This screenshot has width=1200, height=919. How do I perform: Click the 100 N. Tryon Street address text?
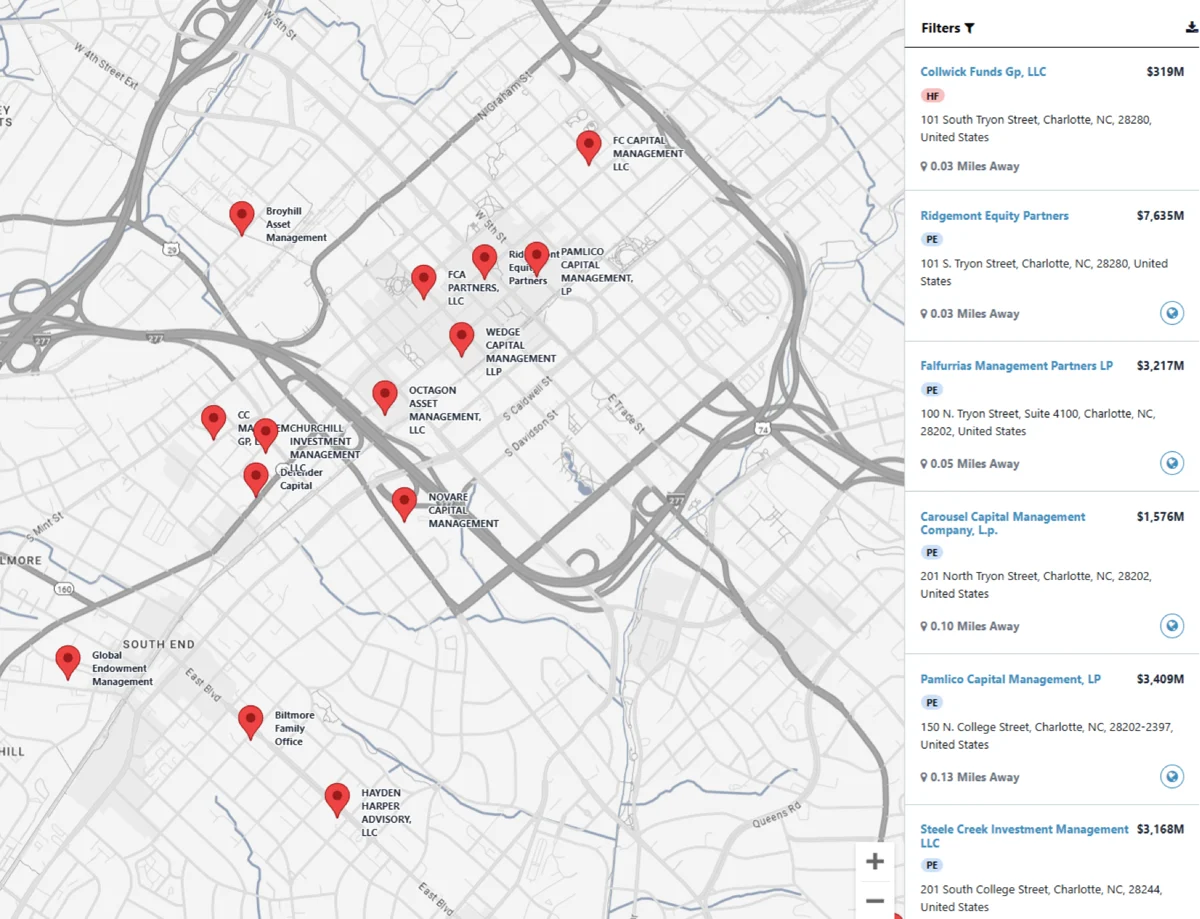1038,422
